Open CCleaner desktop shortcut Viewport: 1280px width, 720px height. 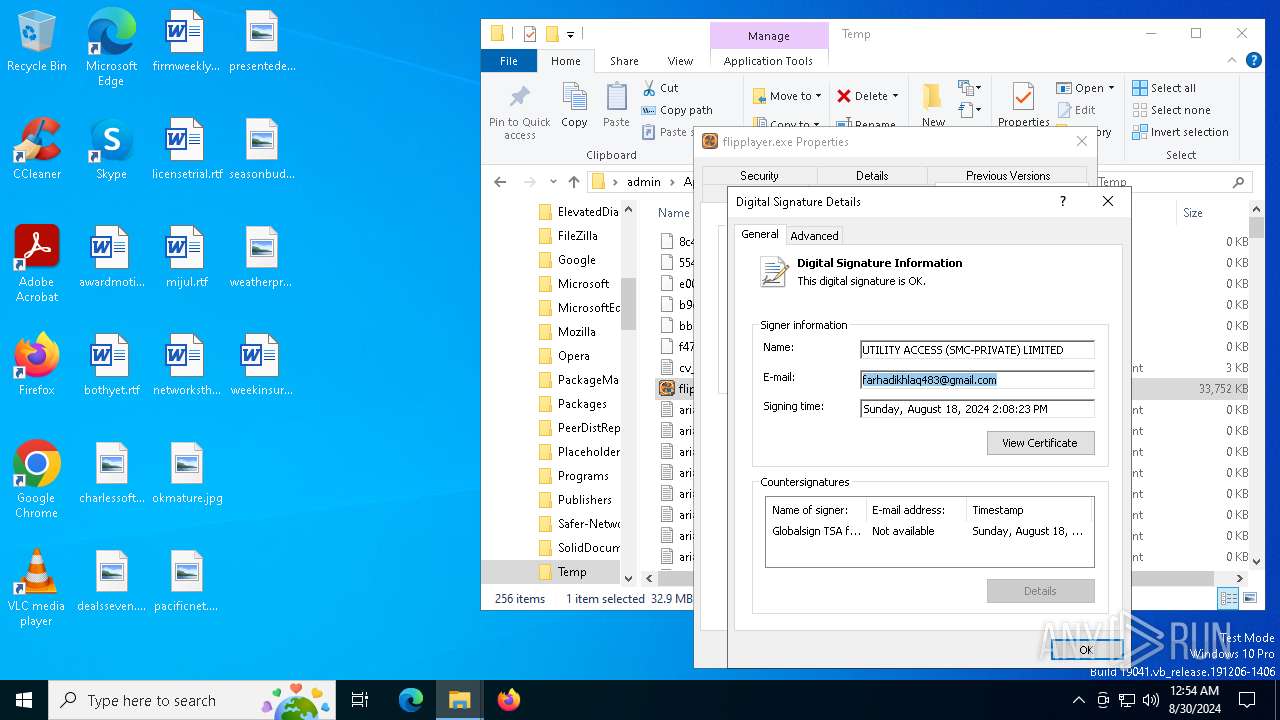coord(36,150)
